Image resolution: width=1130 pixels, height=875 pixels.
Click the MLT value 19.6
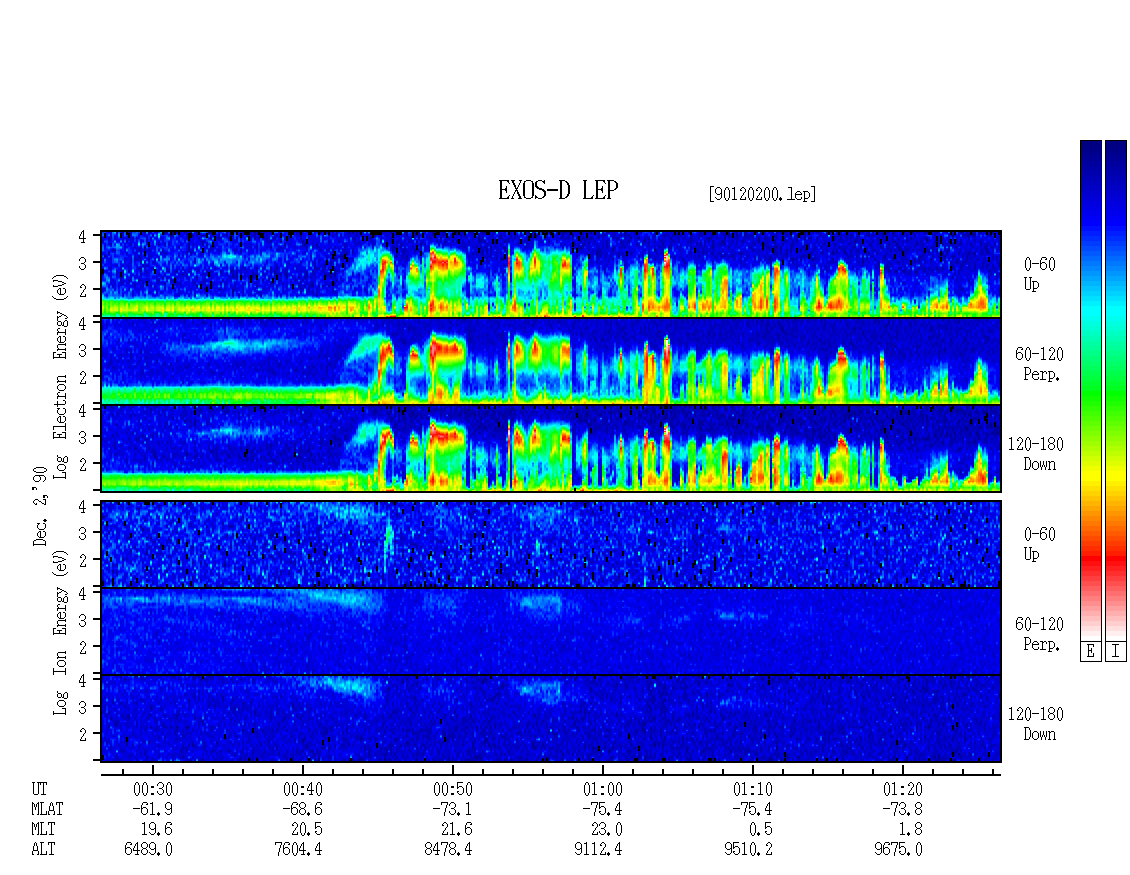point(156,830)
